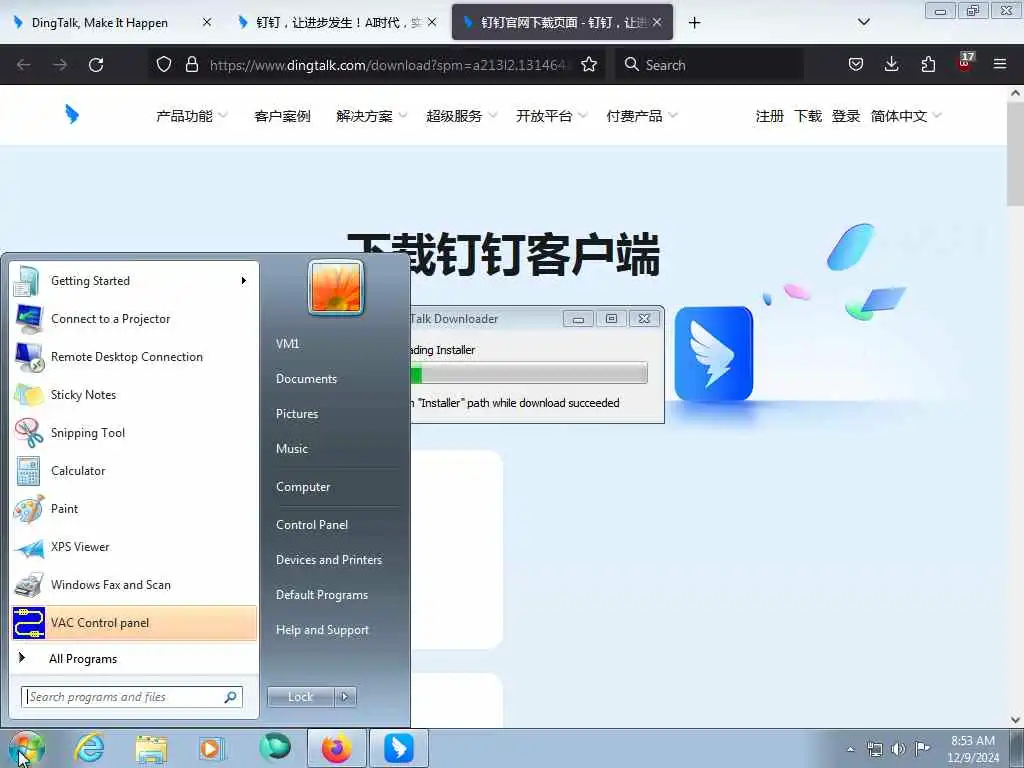The width and height of the screenshot is (1024, 768).
Task: Open Documents from Start menu
Action: click(306, 379)
